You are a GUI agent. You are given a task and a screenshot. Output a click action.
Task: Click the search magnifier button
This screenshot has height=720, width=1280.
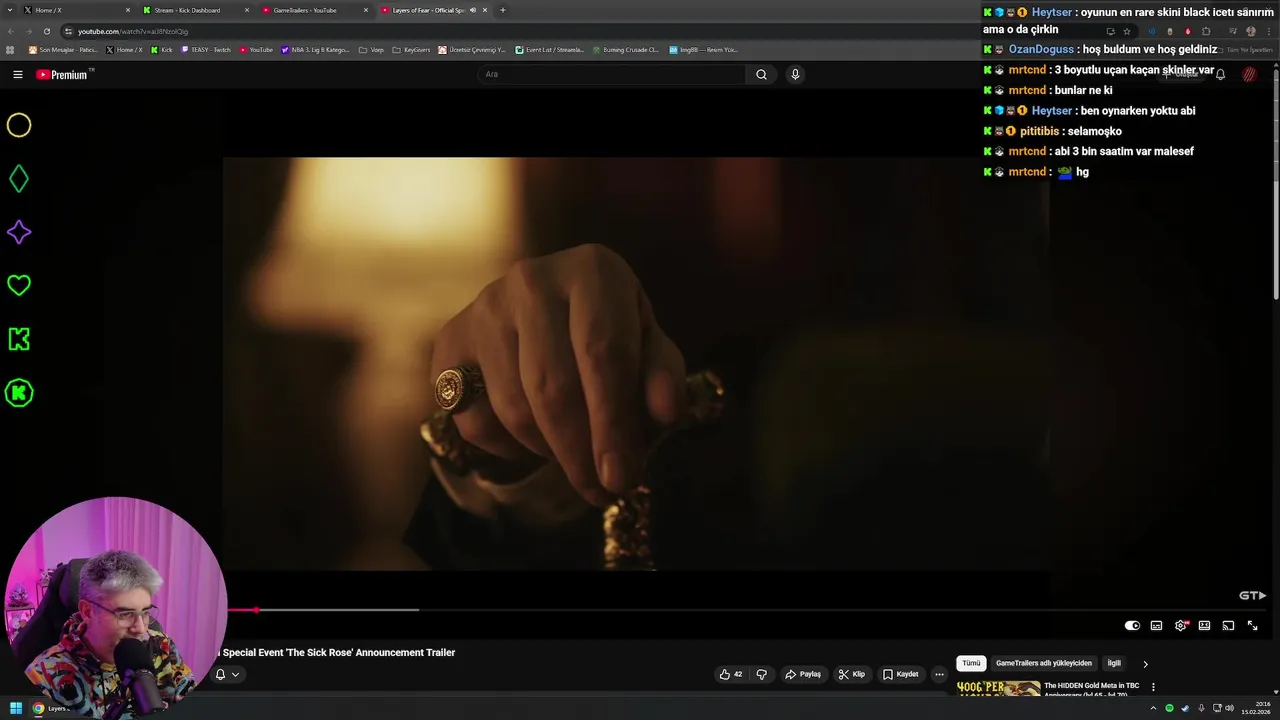click(761, 74)
